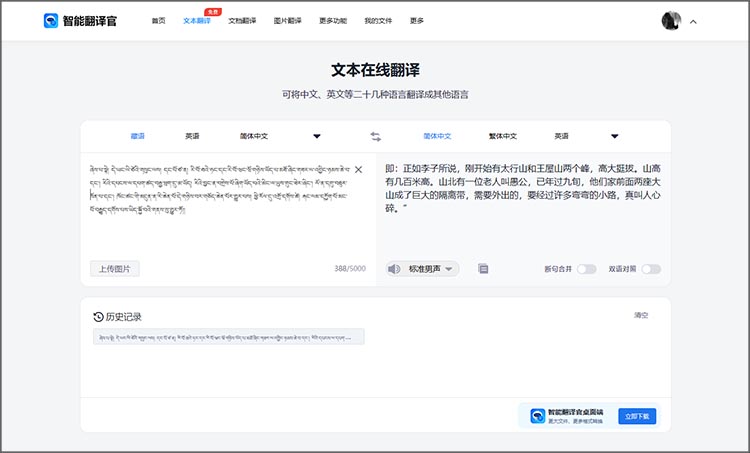
Task: Open the 文档翻译 tab
Action: point(242,21)
